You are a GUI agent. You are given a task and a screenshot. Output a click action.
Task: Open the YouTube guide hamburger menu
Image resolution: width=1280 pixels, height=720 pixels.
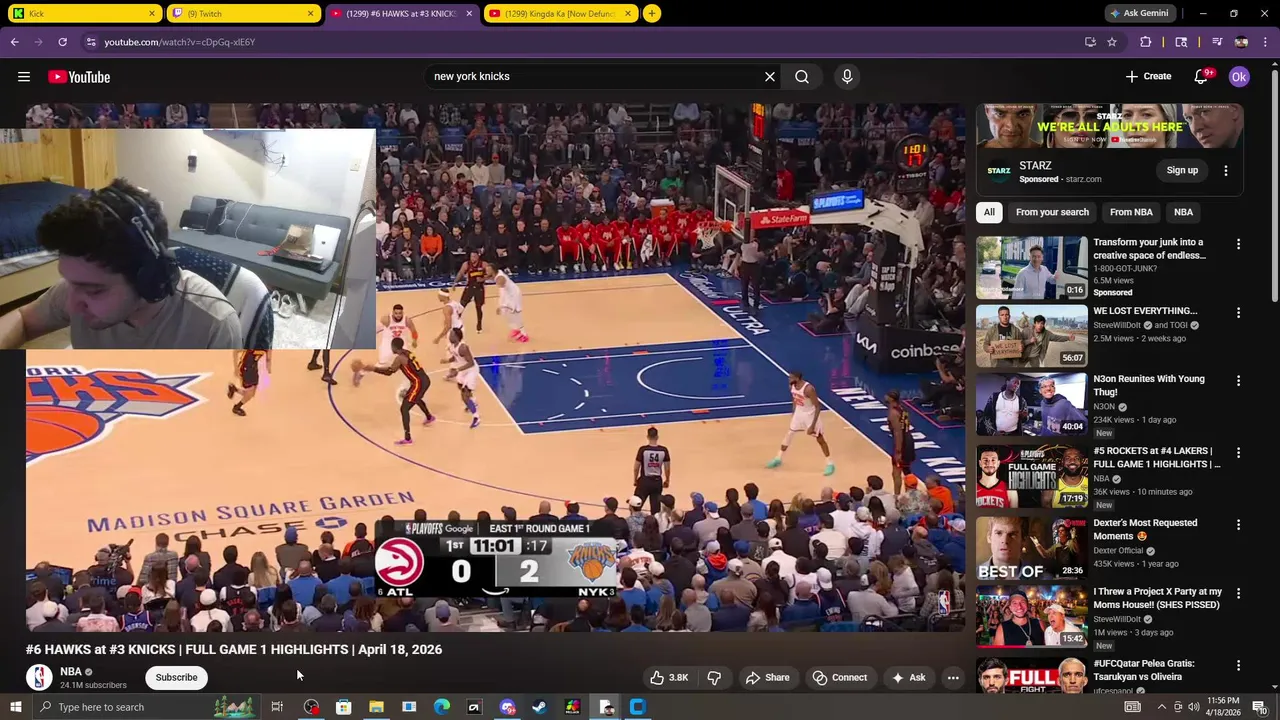tap(24, 77)
